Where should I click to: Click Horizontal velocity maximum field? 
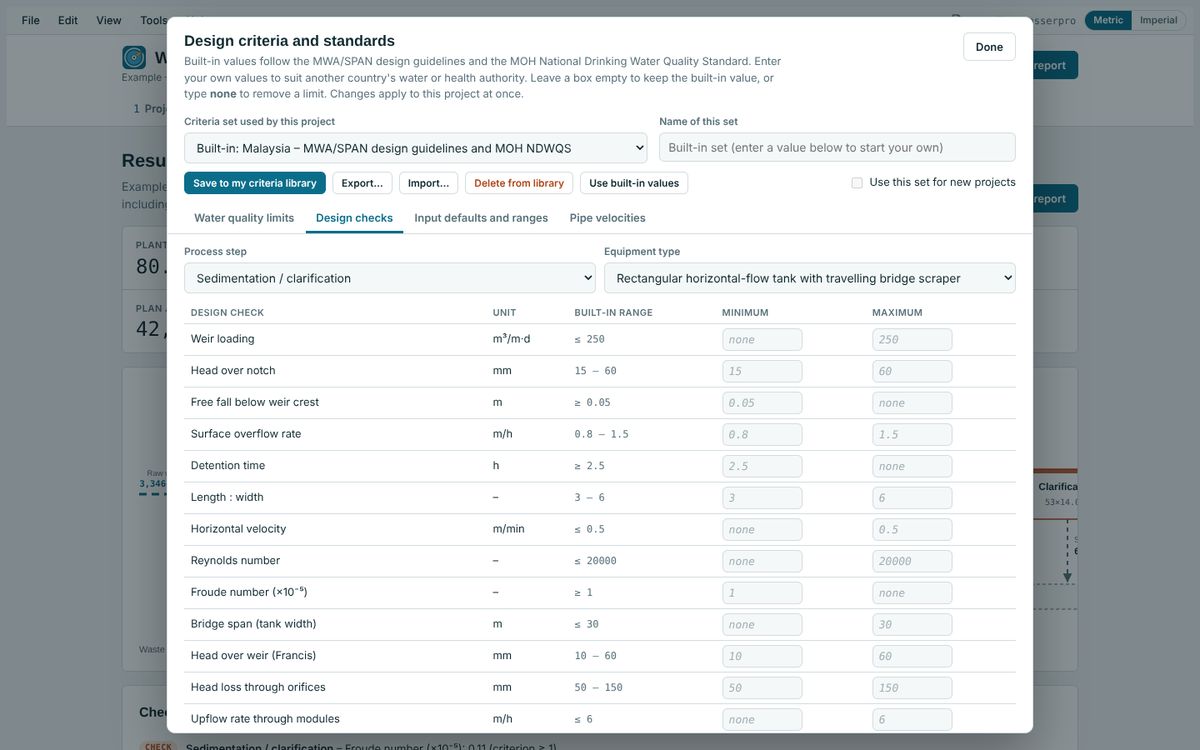point(912,529)
